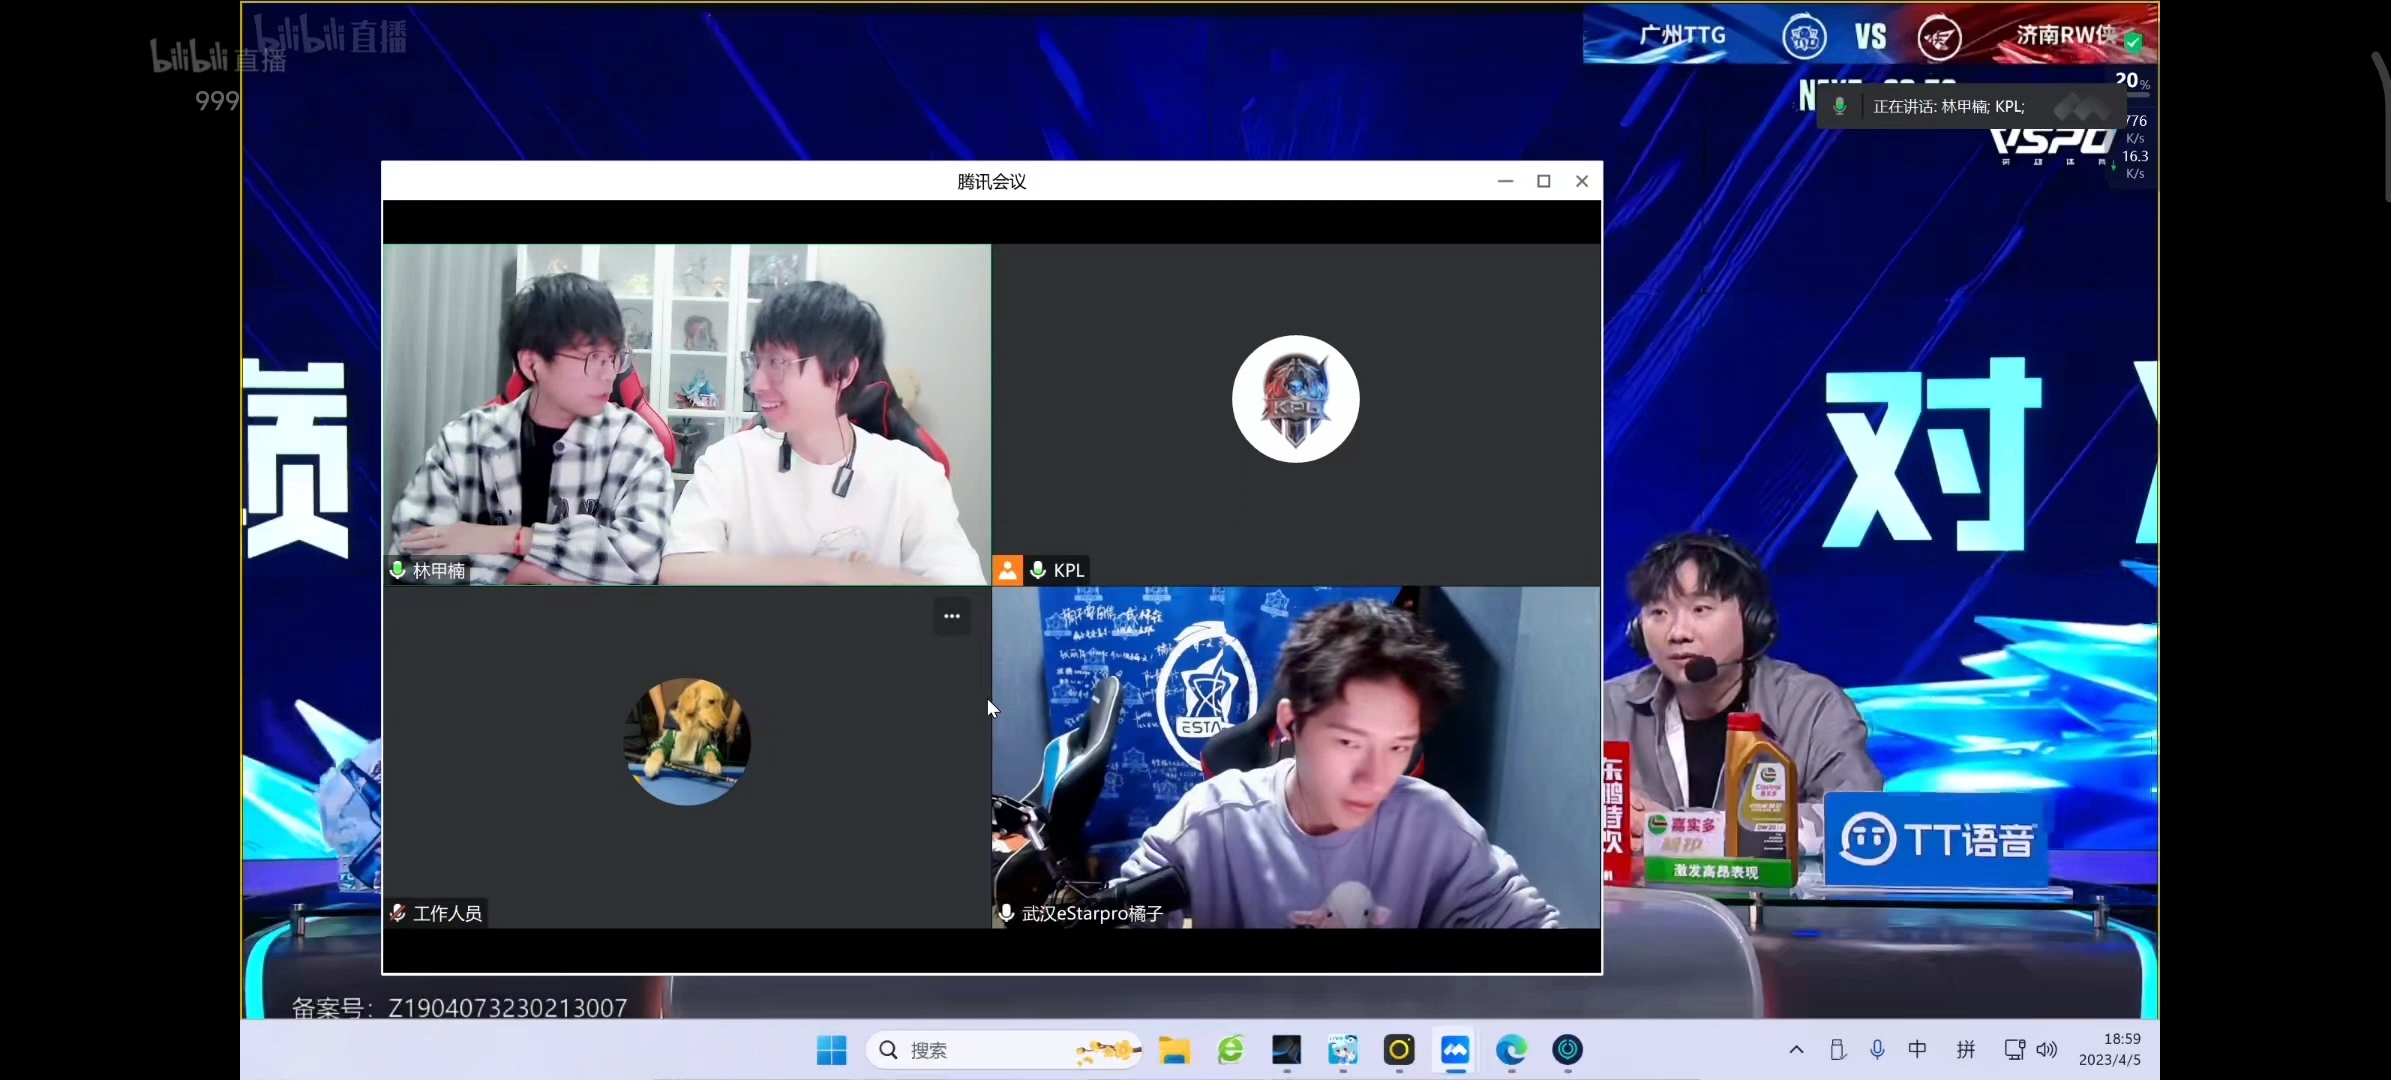The image size is (2391, 1080).
Task: Toggle microphone icon next to 林甲楠 name
Action: (x=397, y=570)
